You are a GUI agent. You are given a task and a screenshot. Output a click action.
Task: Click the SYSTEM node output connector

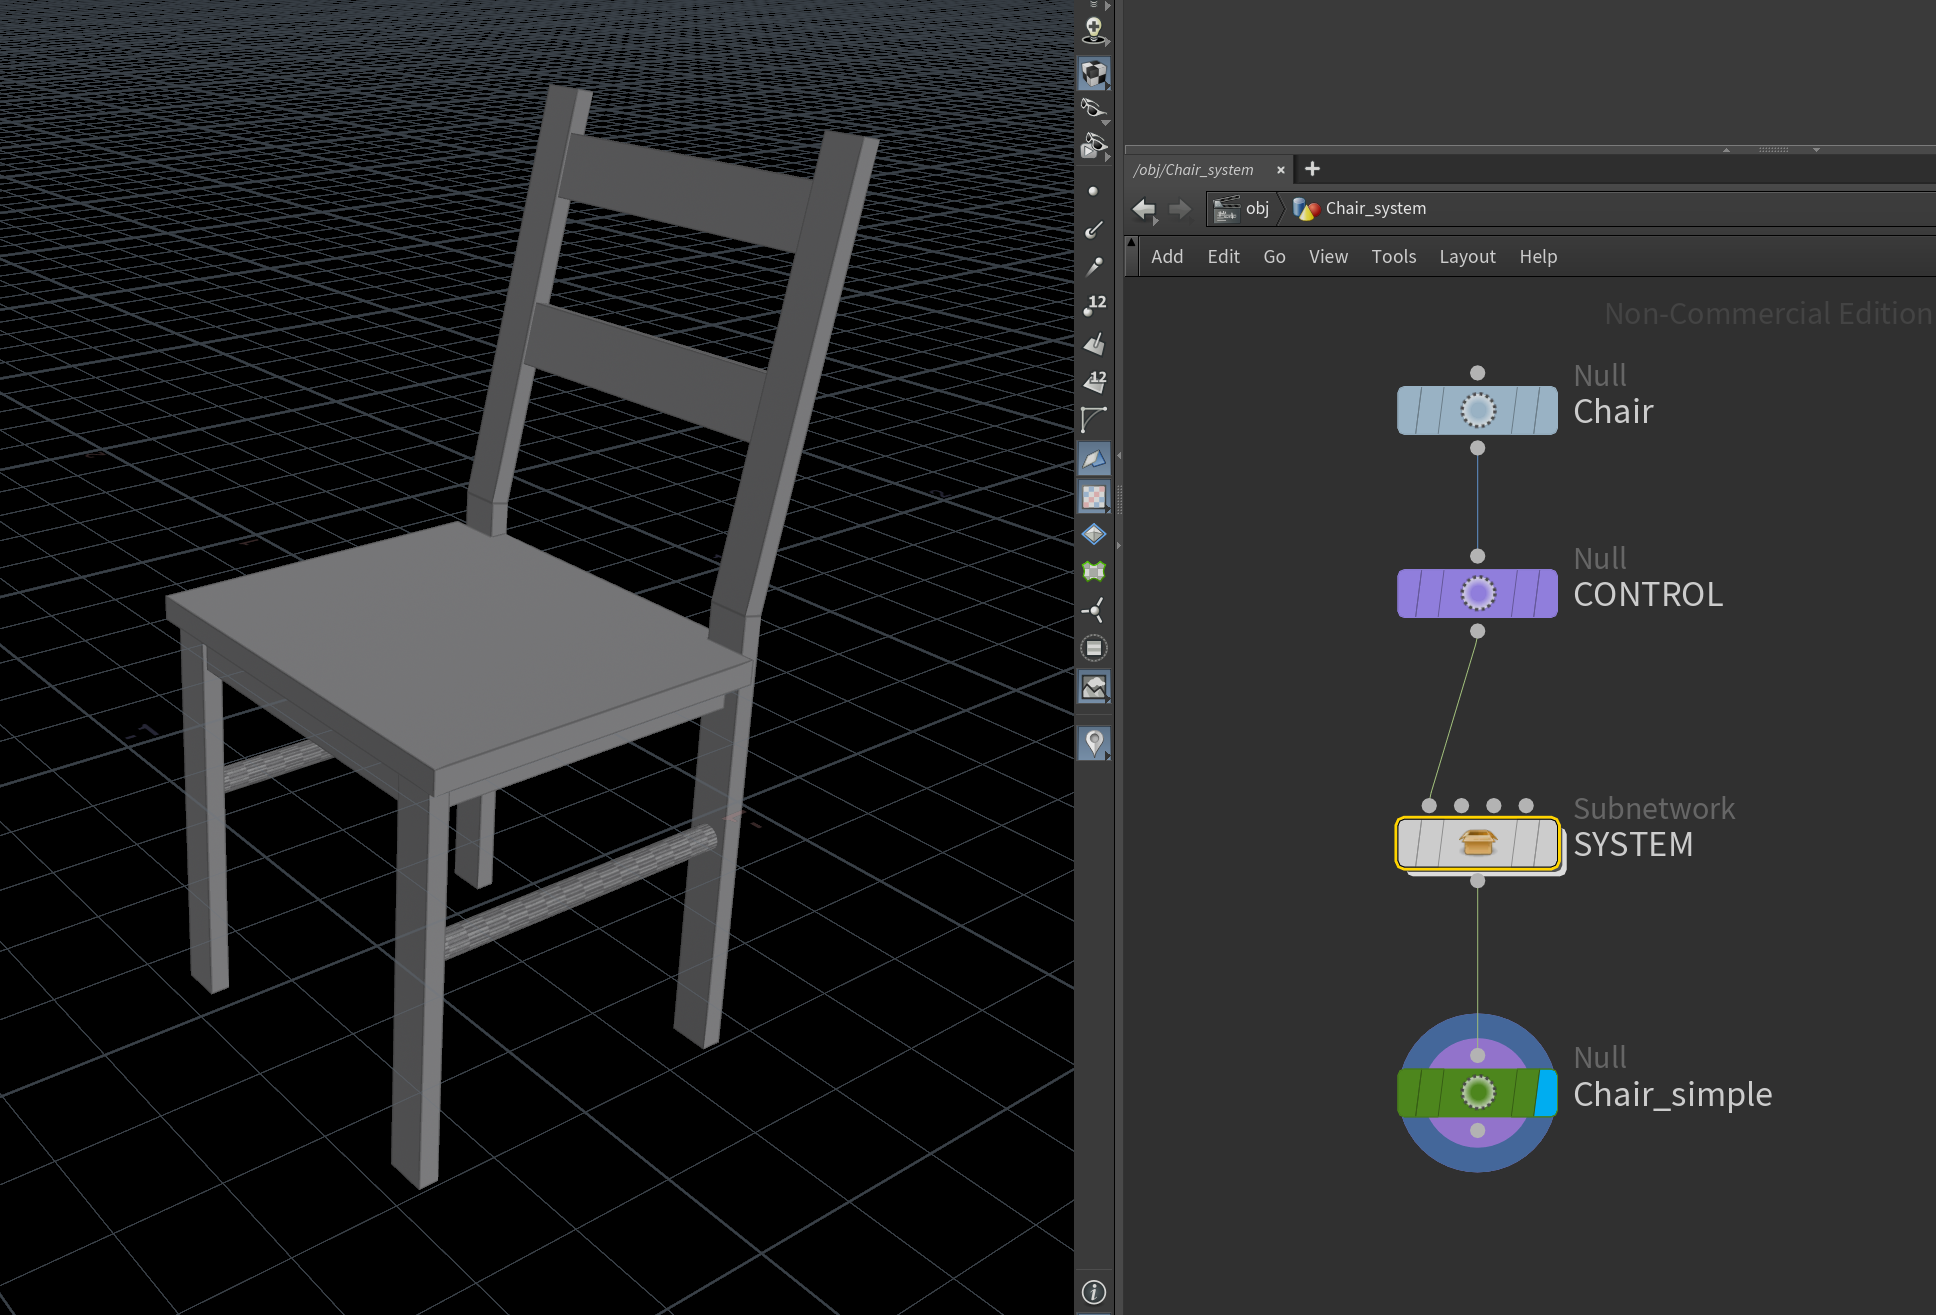click(x=1477, y=881)
